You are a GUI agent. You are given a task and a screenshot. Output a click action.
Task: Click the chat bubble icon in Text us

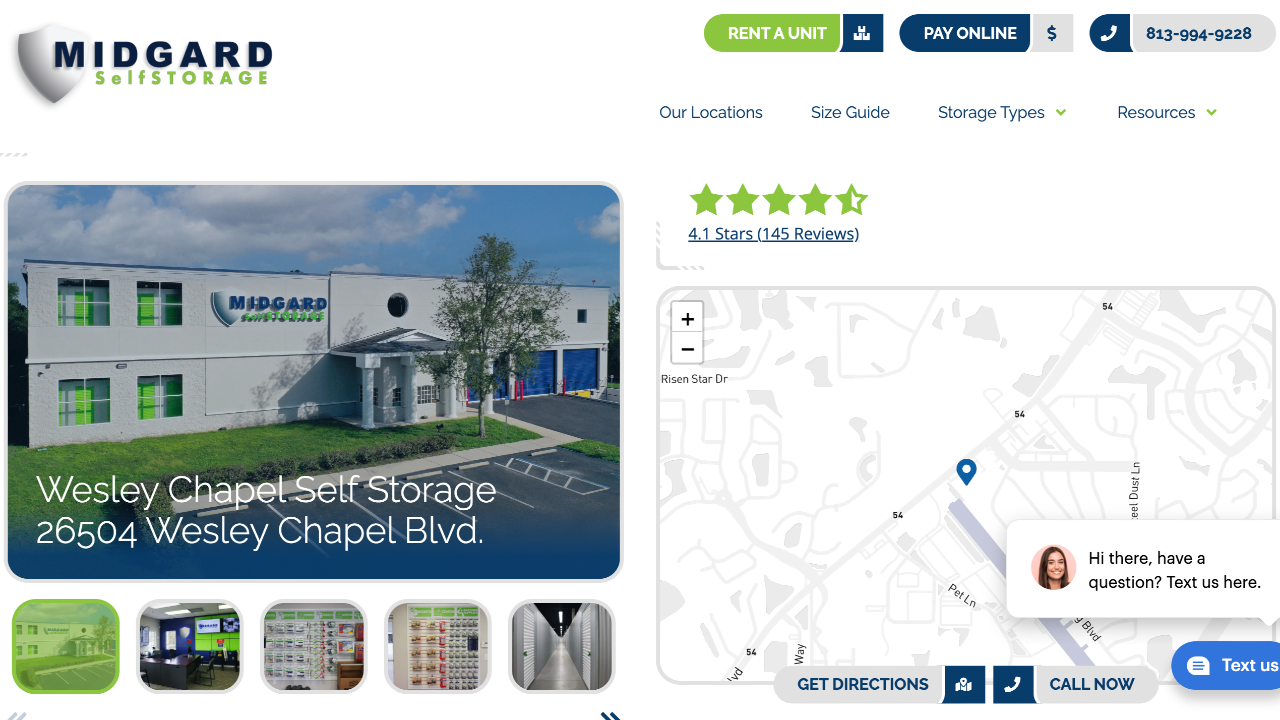click(1199, 666)
